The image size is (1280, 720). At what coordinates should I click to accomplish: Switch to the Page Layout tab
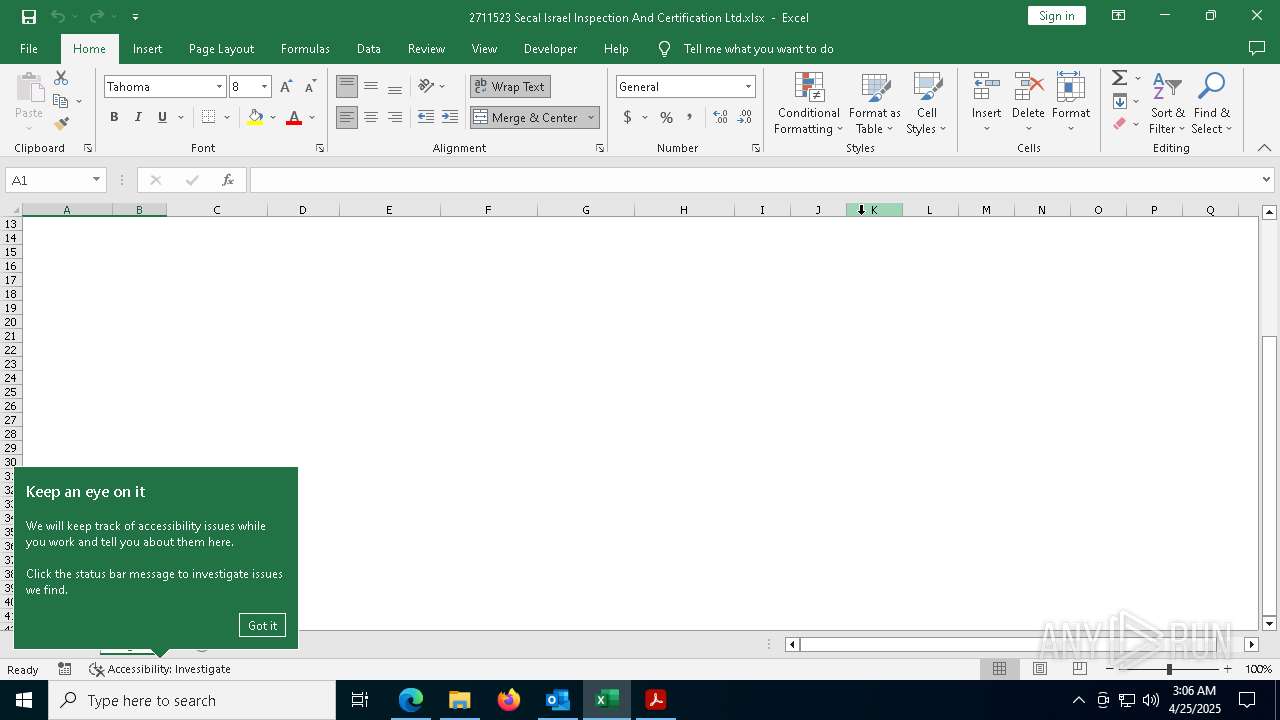pos(221,48)
